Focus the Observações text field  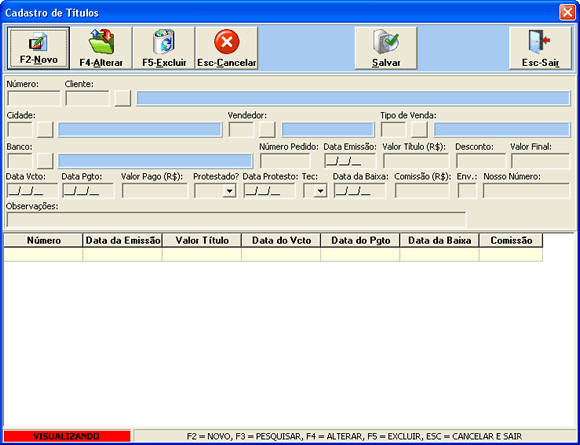click(237, 220)
